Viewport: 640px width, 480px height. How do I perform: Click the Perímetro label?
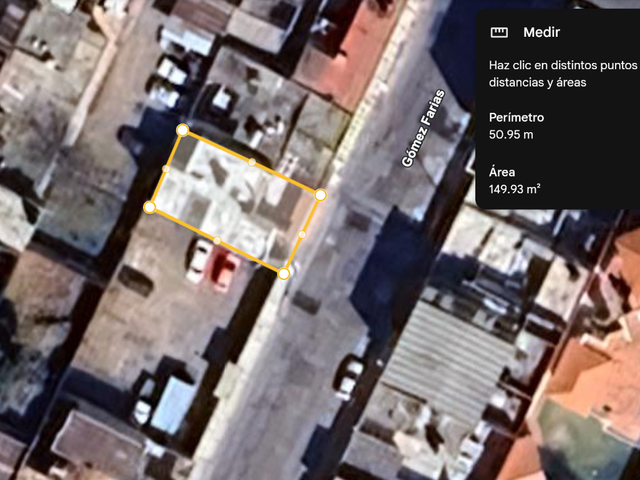pyautogui.click(x=516, y=118)
